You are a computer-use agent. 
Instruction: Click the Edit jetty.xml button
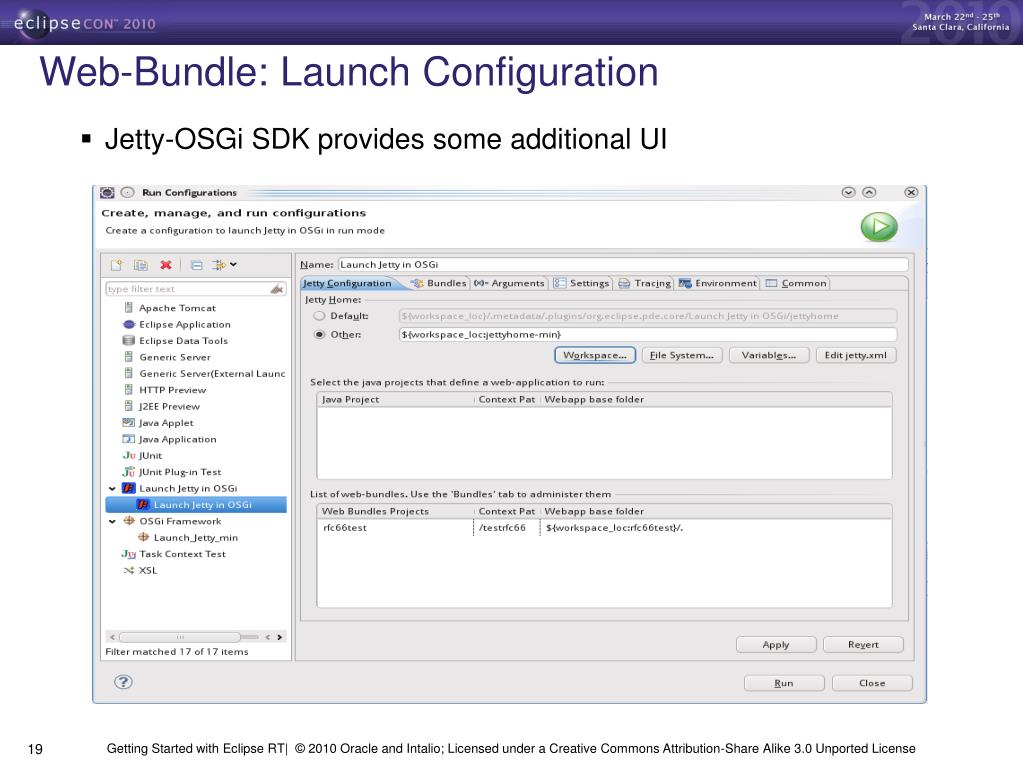tap(856, 355)
